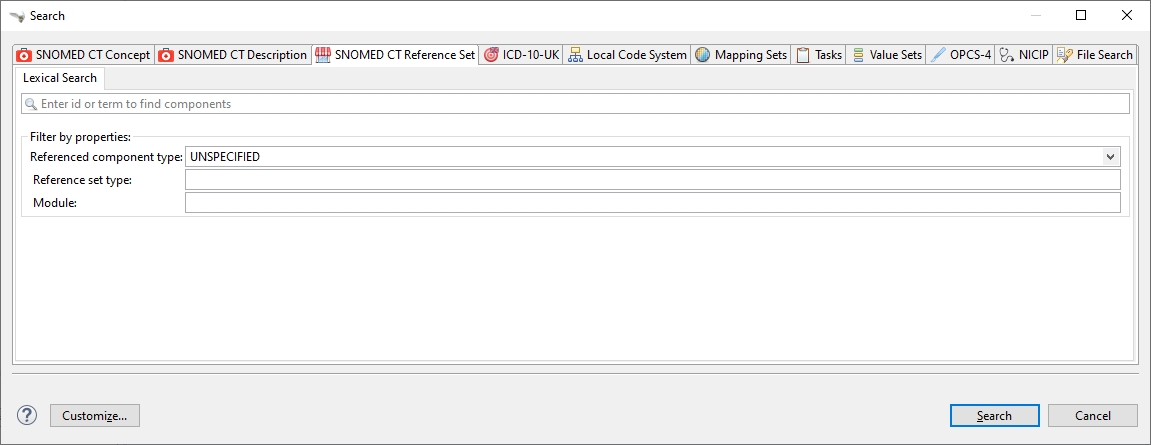1151x445 pixels.
Task: Click the SNOMED CT Description tab icon
Action: pos(166,55)
